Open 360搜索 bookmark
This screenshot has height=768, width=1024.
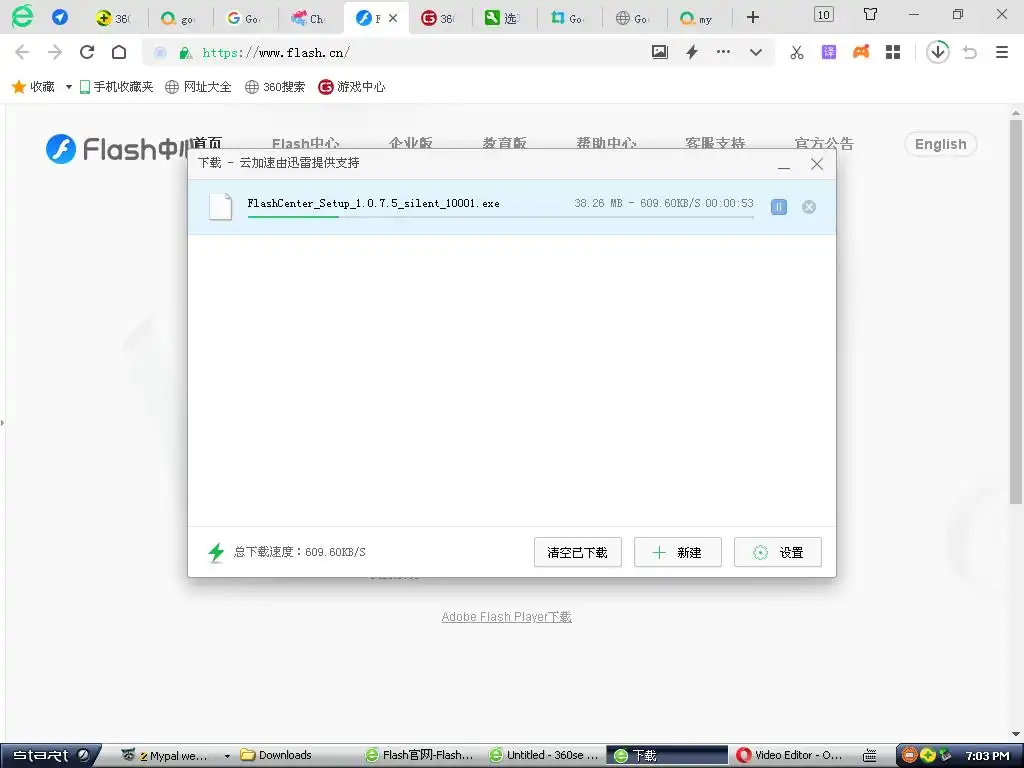[275, 87]
